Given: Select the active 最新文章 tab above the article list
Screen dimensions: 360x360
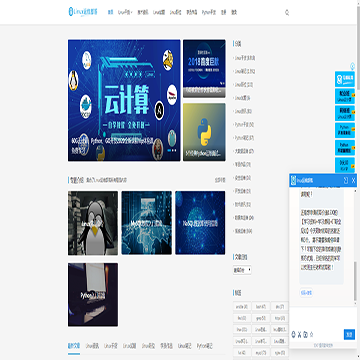Looking at the screenshot, I should pyautogui.click(x=74, y=346).
